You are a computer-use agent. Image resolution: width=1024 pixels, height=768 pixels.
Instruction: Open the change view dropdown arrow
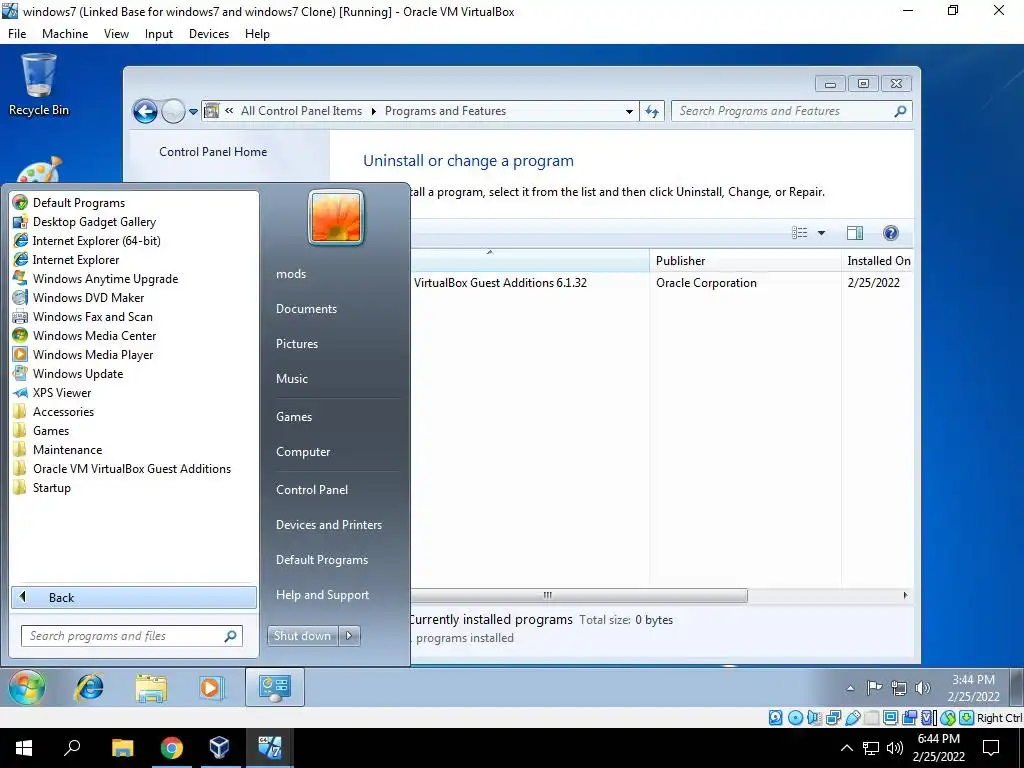(x=822, y=233)
